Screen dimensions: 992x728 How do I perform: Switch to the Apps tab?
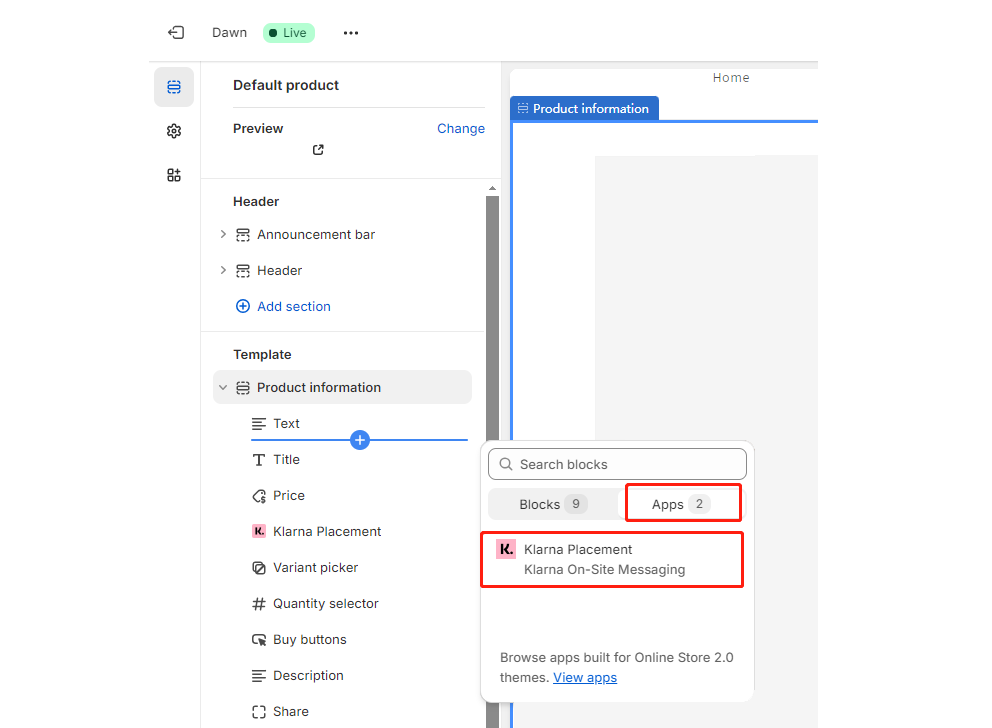coord(682,504)
